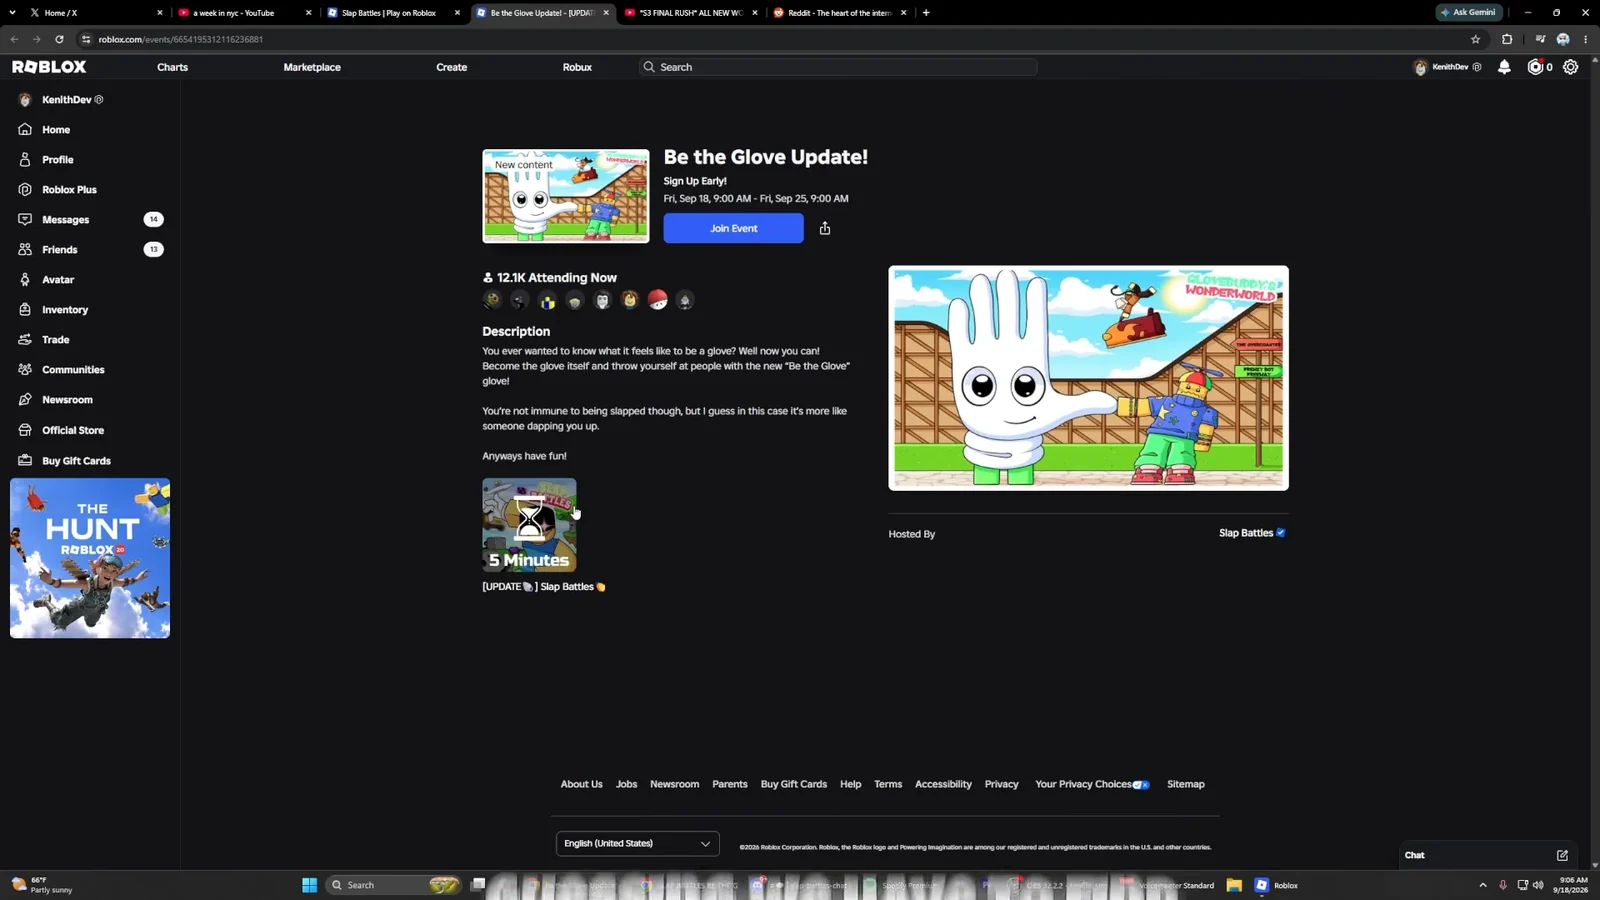Viewport: 1600px width, 900px height.
Task: Click the Buy Gift Cards sidebar icon
Action: pyautogui.click(x=25, y=461)
